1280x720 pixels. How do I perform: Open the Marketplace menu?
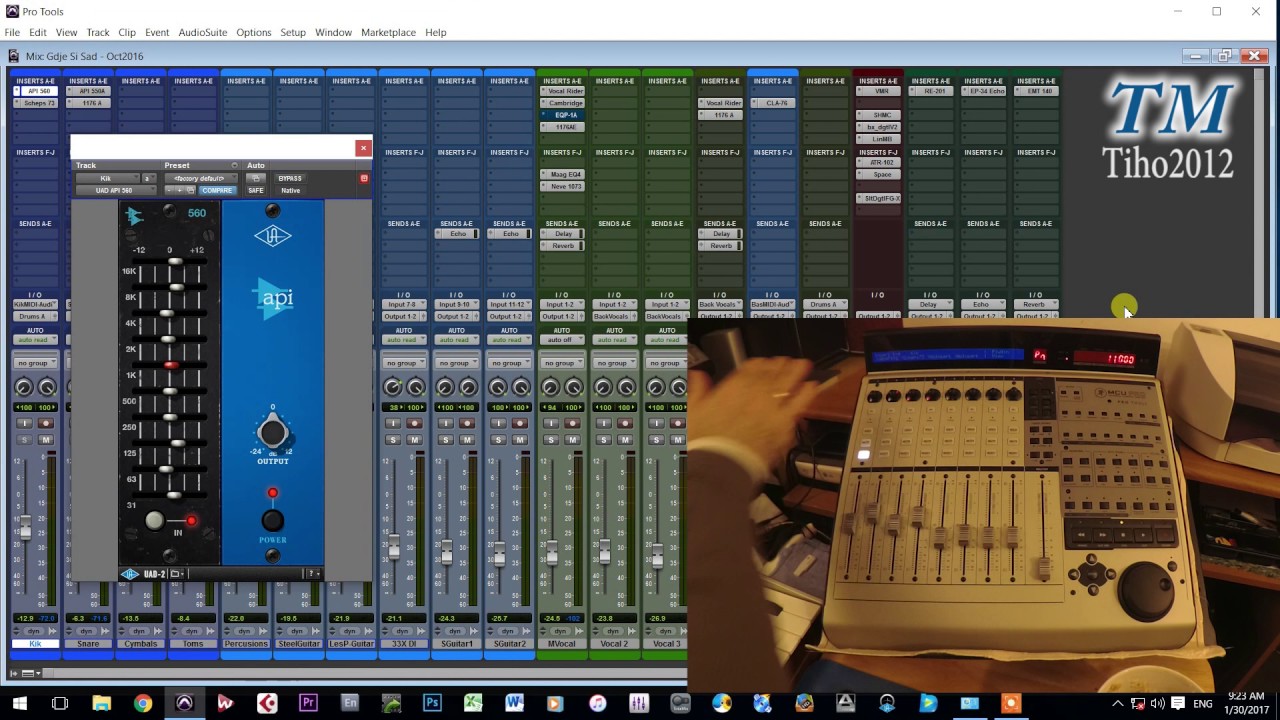[x=388, y=33]
